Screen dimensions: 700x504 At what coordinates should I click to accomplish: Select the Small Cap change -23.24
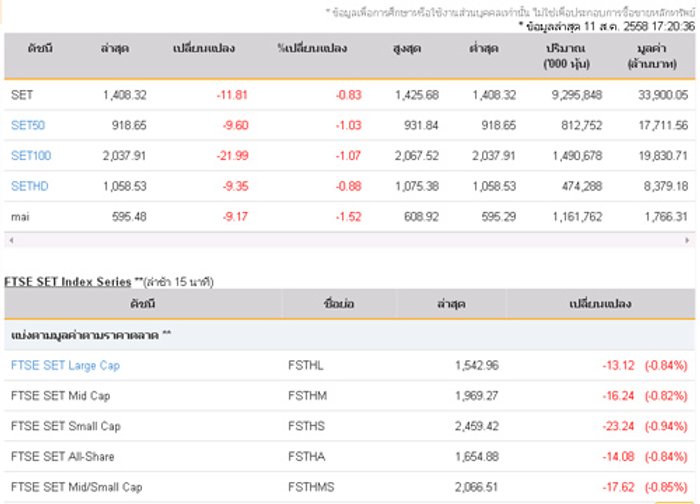coord(618,426)
